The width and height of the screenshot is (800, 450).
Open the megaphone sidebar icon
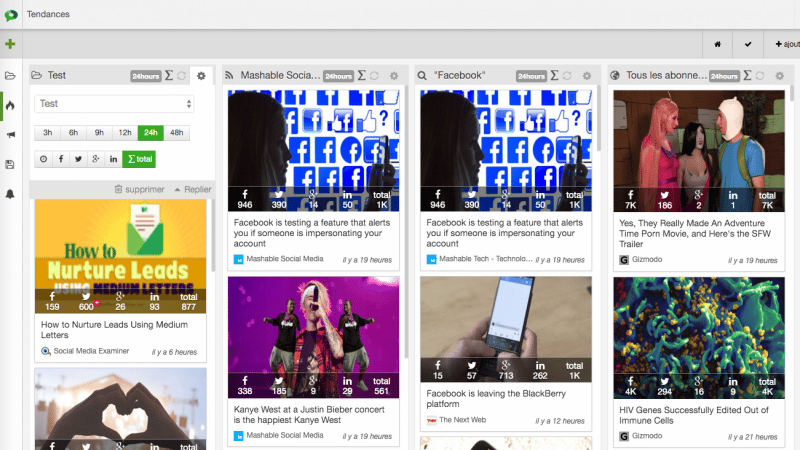click(10, 135)
